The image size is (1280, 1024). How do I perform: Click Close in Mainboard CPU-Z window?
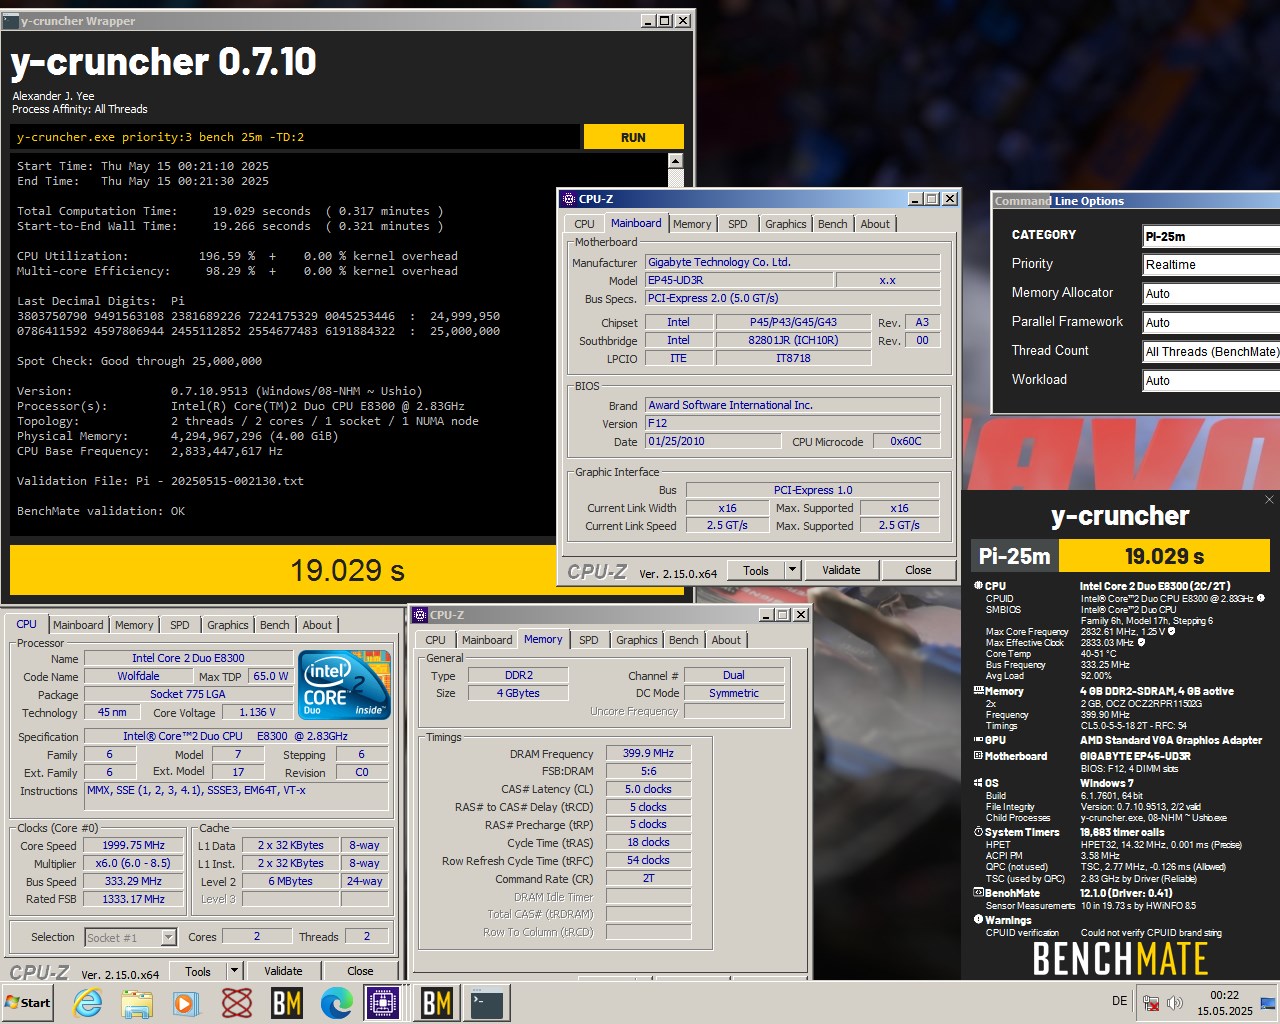tap(918, 570)
